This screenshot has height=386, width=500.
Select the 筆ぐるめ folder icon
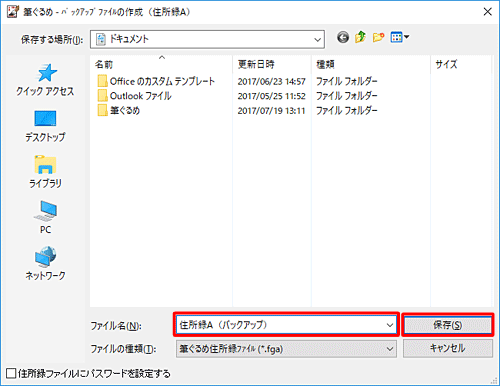point(102,110)
